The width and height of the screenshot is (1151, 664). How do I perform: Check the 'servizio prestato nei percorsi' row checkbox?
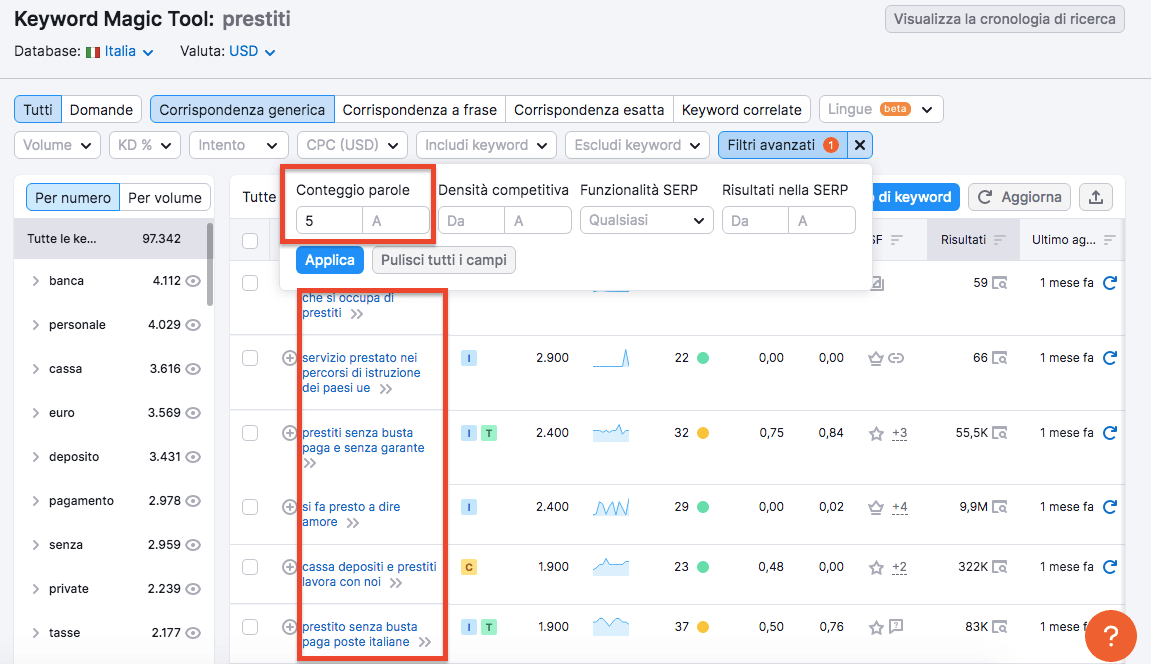pyautogui.click(x=250, y=358)
